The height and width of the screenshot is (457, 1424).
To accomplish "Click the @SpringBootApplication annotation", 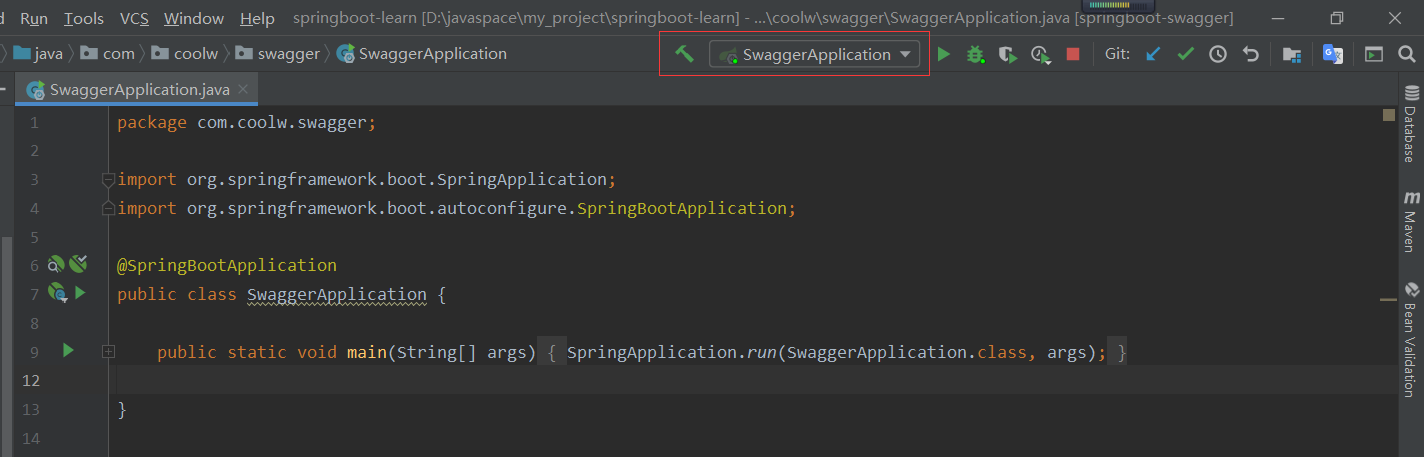I will pyautogui.click(x=227, y=265).
